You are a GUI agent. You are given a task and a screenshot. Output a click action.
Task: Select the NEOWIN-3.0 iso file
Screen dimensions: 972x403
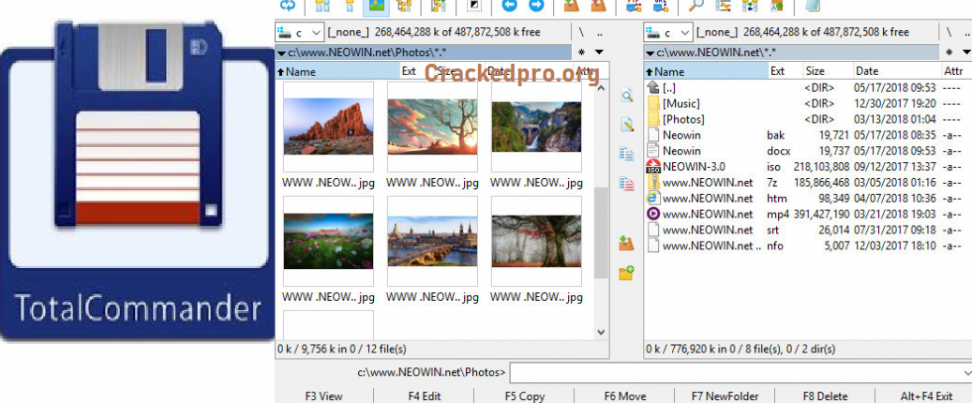(808, 167)
